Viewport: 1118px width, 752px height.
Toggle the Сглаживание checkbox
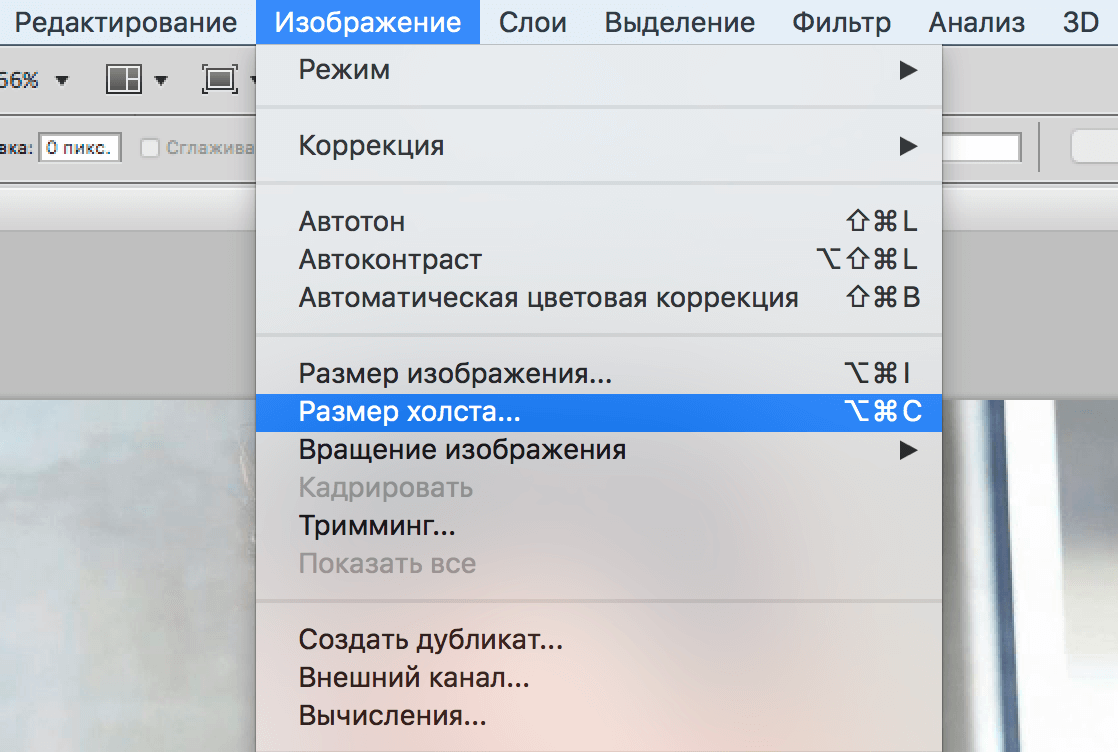coord(148,146)
